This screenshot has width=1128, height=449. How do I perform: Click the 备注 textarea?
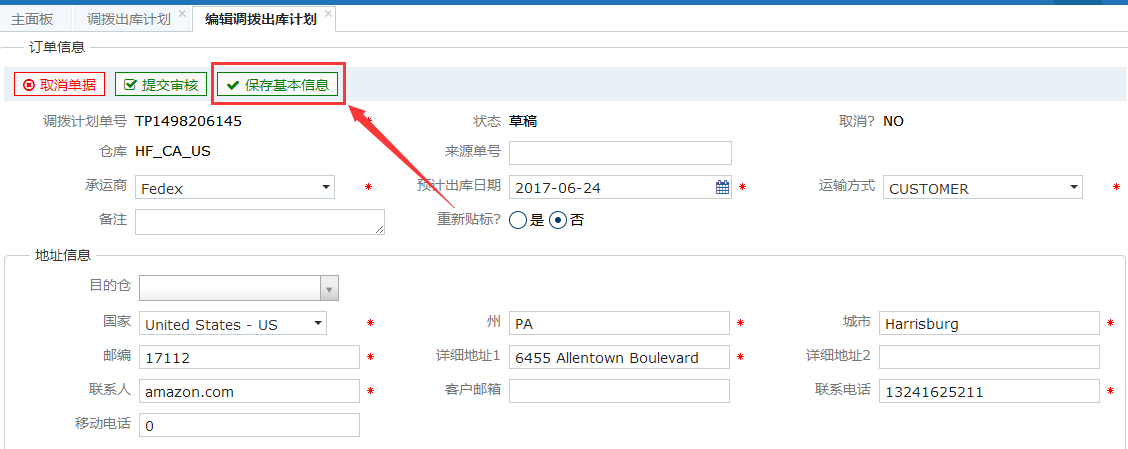(x=260, y=222)
